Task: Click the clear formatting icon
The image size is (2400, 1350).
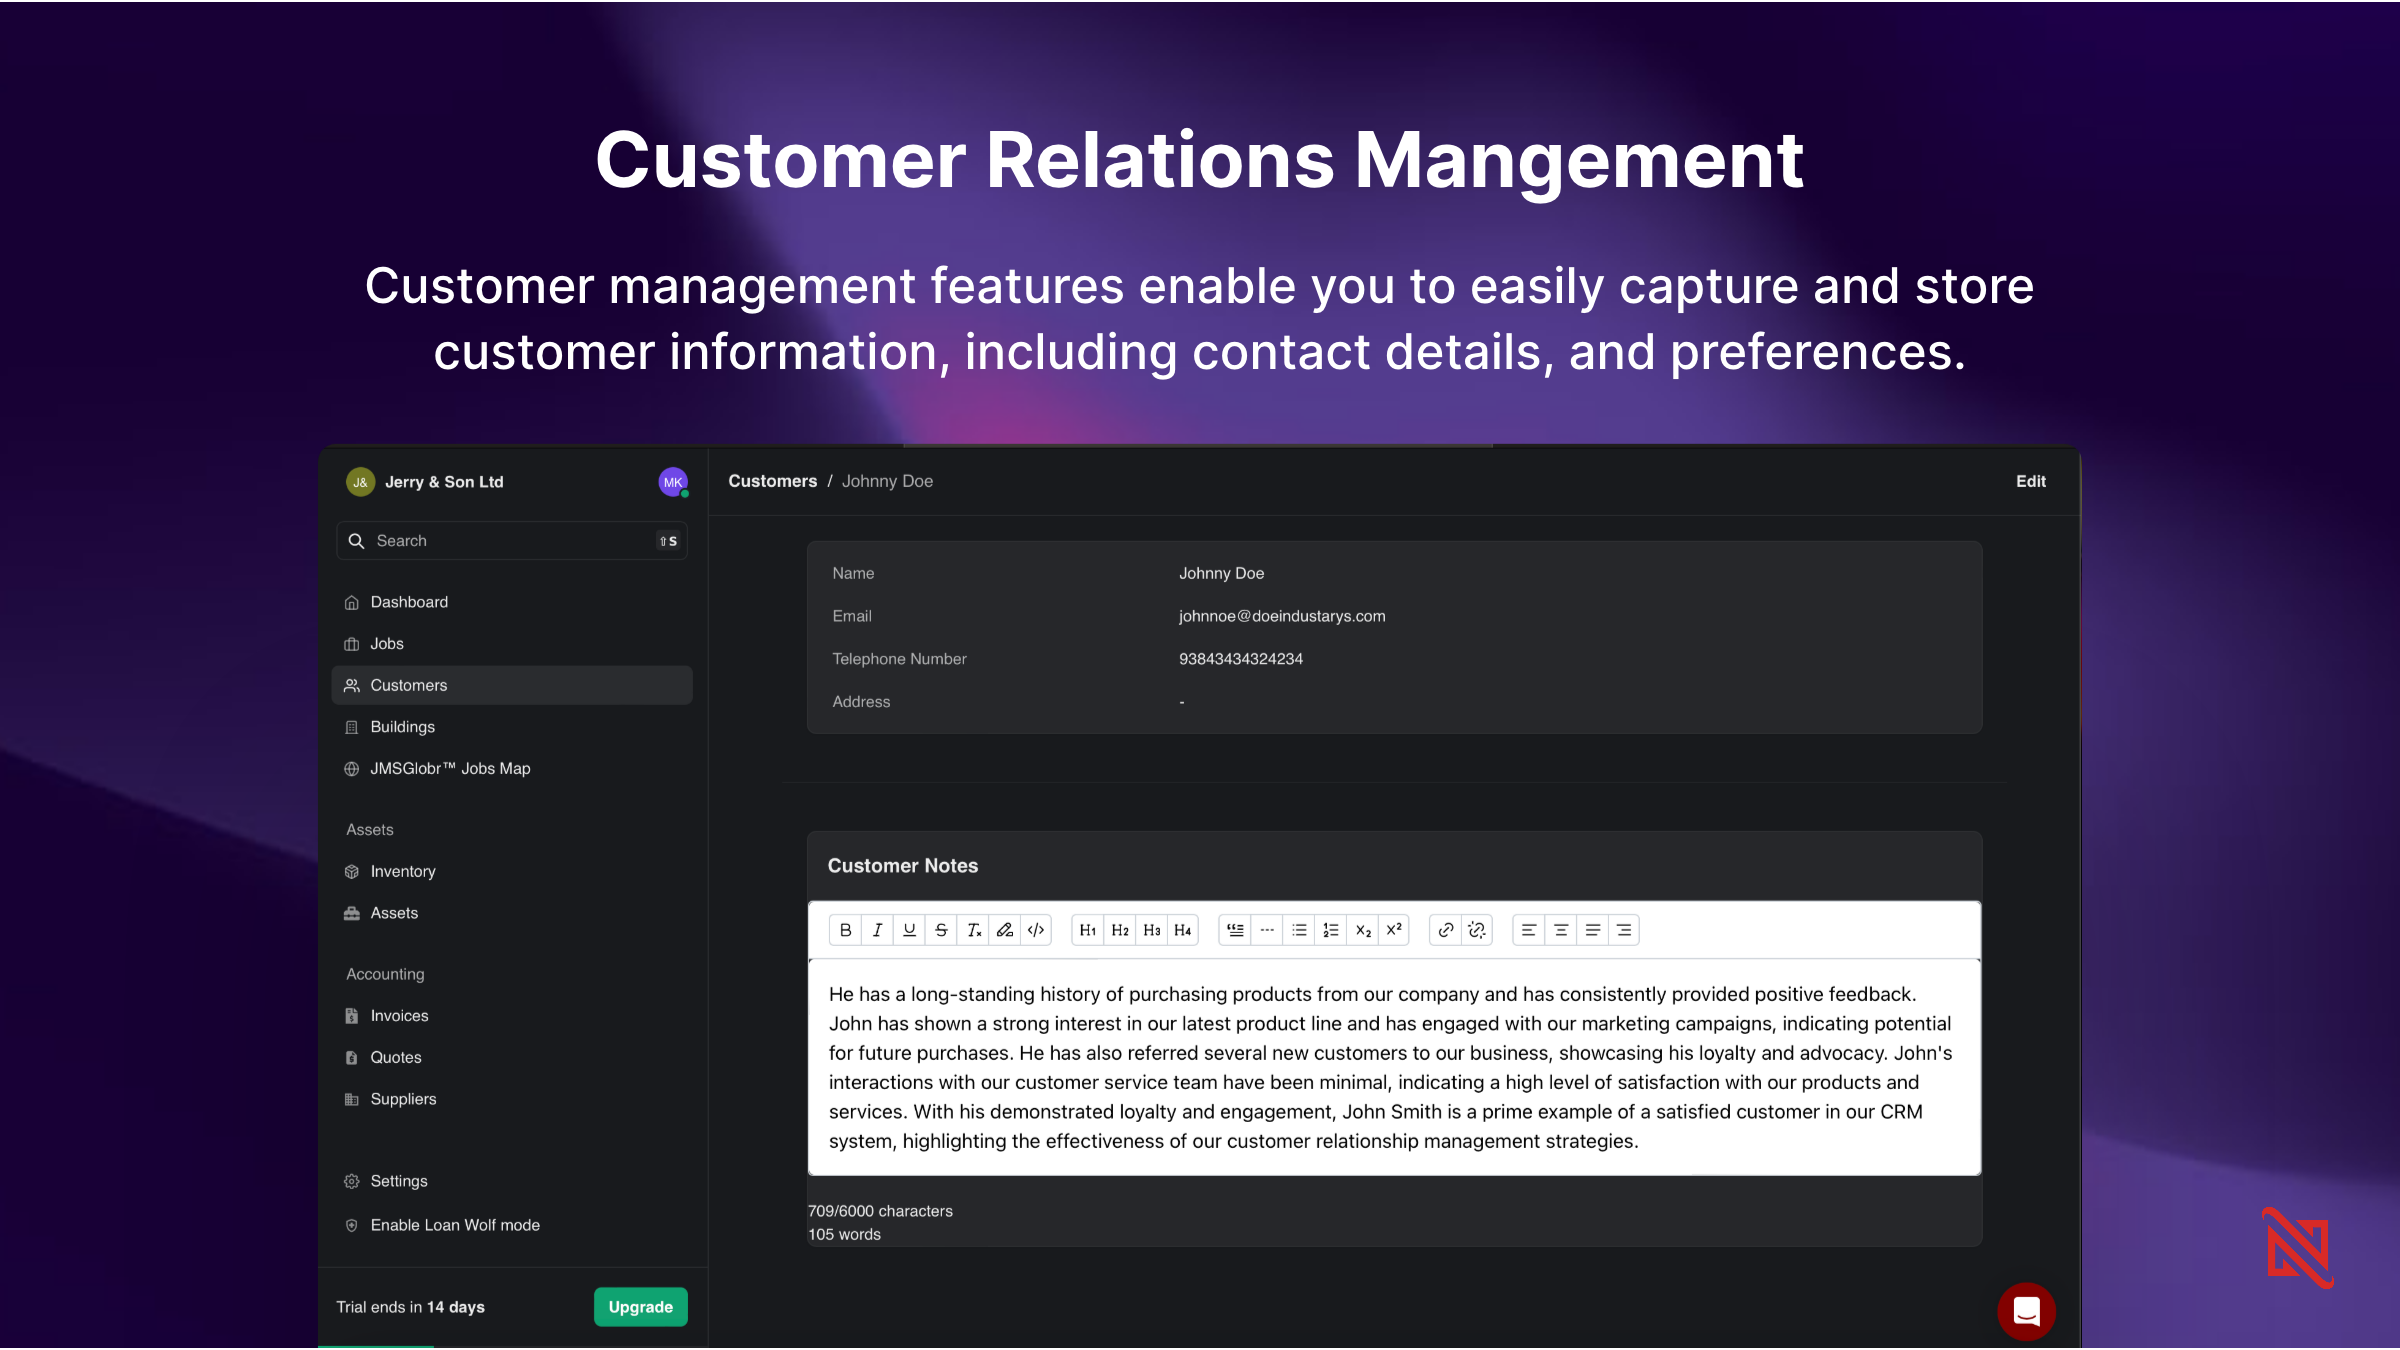Action: pyautogui.click(x=973, y=930)
